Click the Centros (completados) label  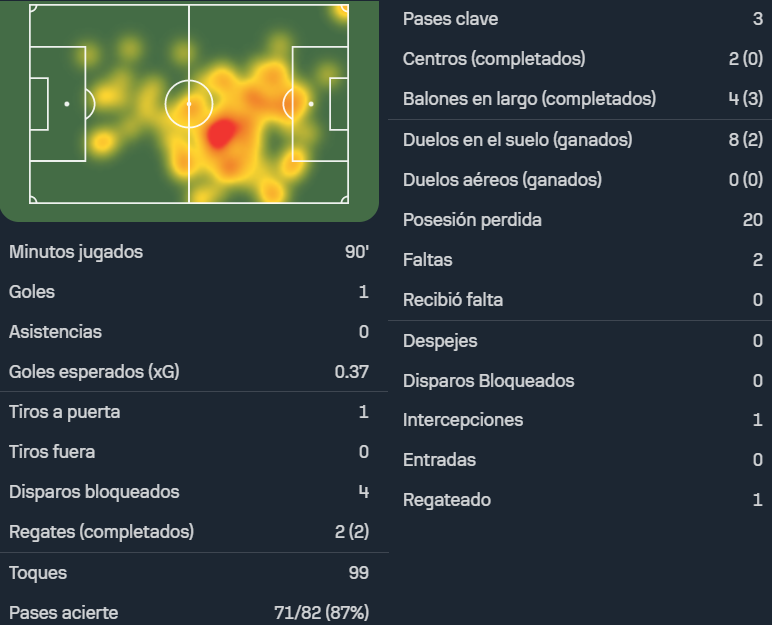(x=494, y=59)
